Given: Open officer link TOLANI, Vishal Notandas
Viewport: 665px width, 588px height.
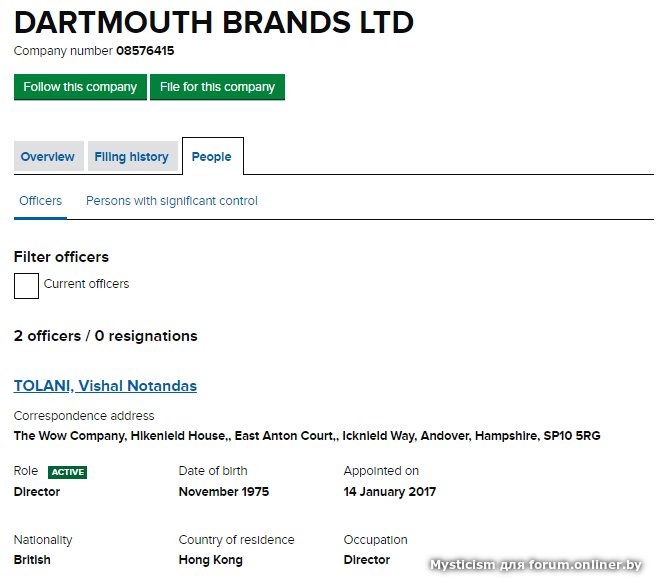Looking at the screenshot, I should (105, 386).
